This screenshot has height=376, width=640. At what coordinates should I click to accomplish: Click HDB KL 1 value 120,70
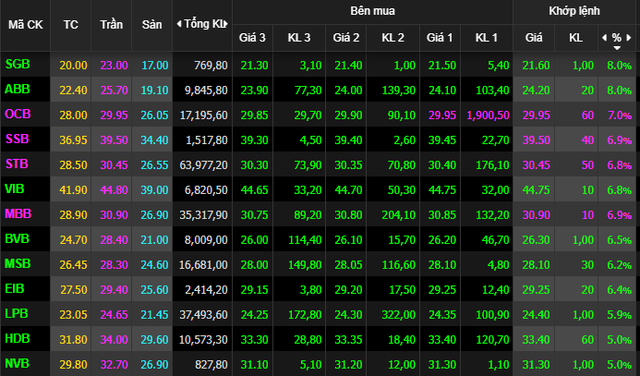tap(493, 340)
